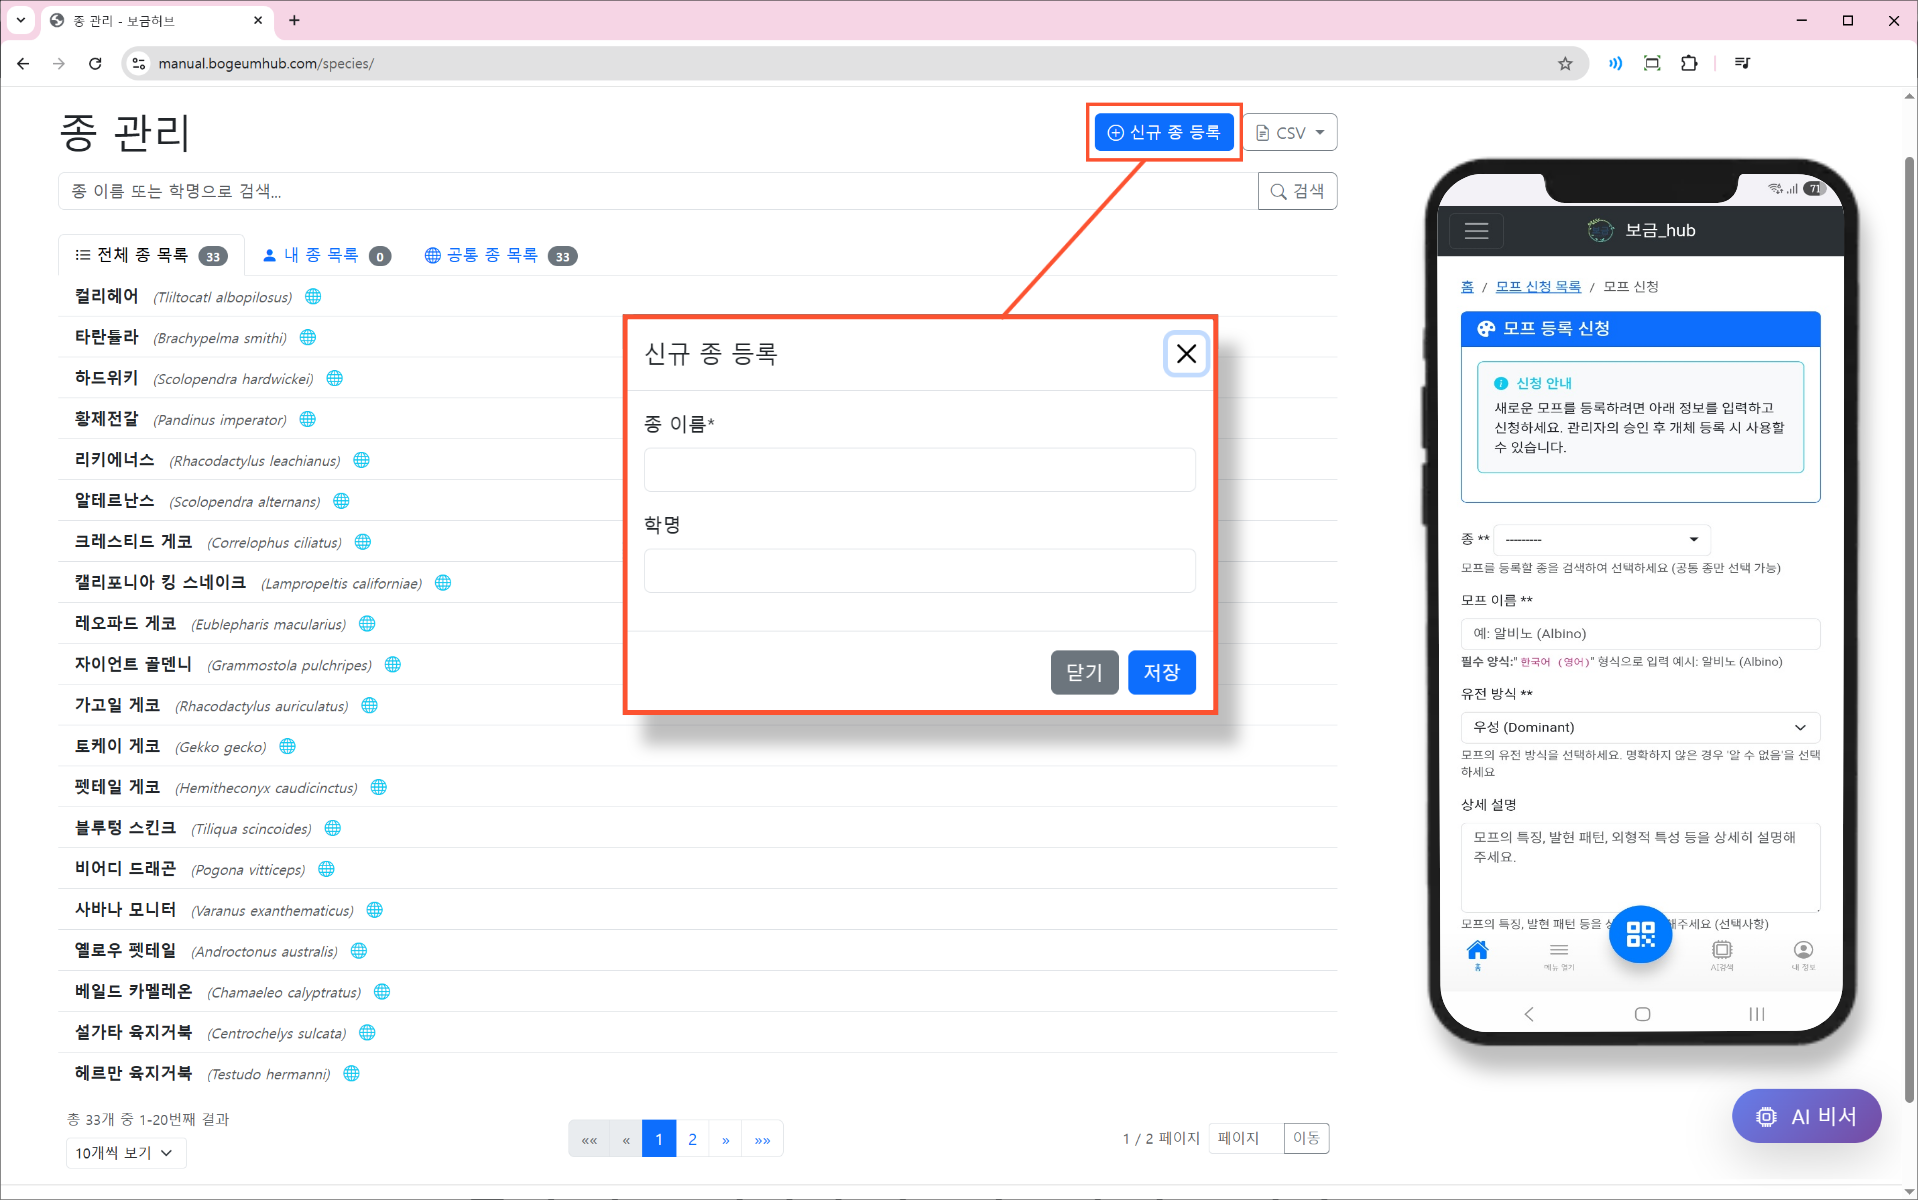Click the 신규 종 등록 button
This screenshot has height=1200, width=1920.
pyautogui.click(x=1163, y=133)
